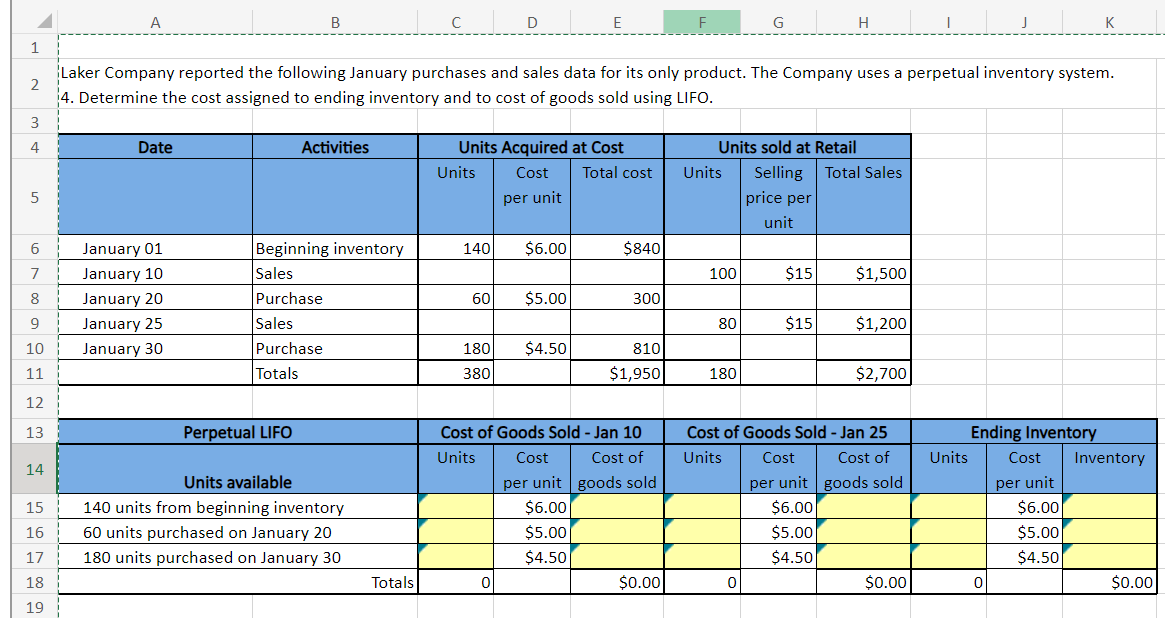1165x618 pixels.
Task: Click the $2,700 total sales cell
Action: coord(863,373)
